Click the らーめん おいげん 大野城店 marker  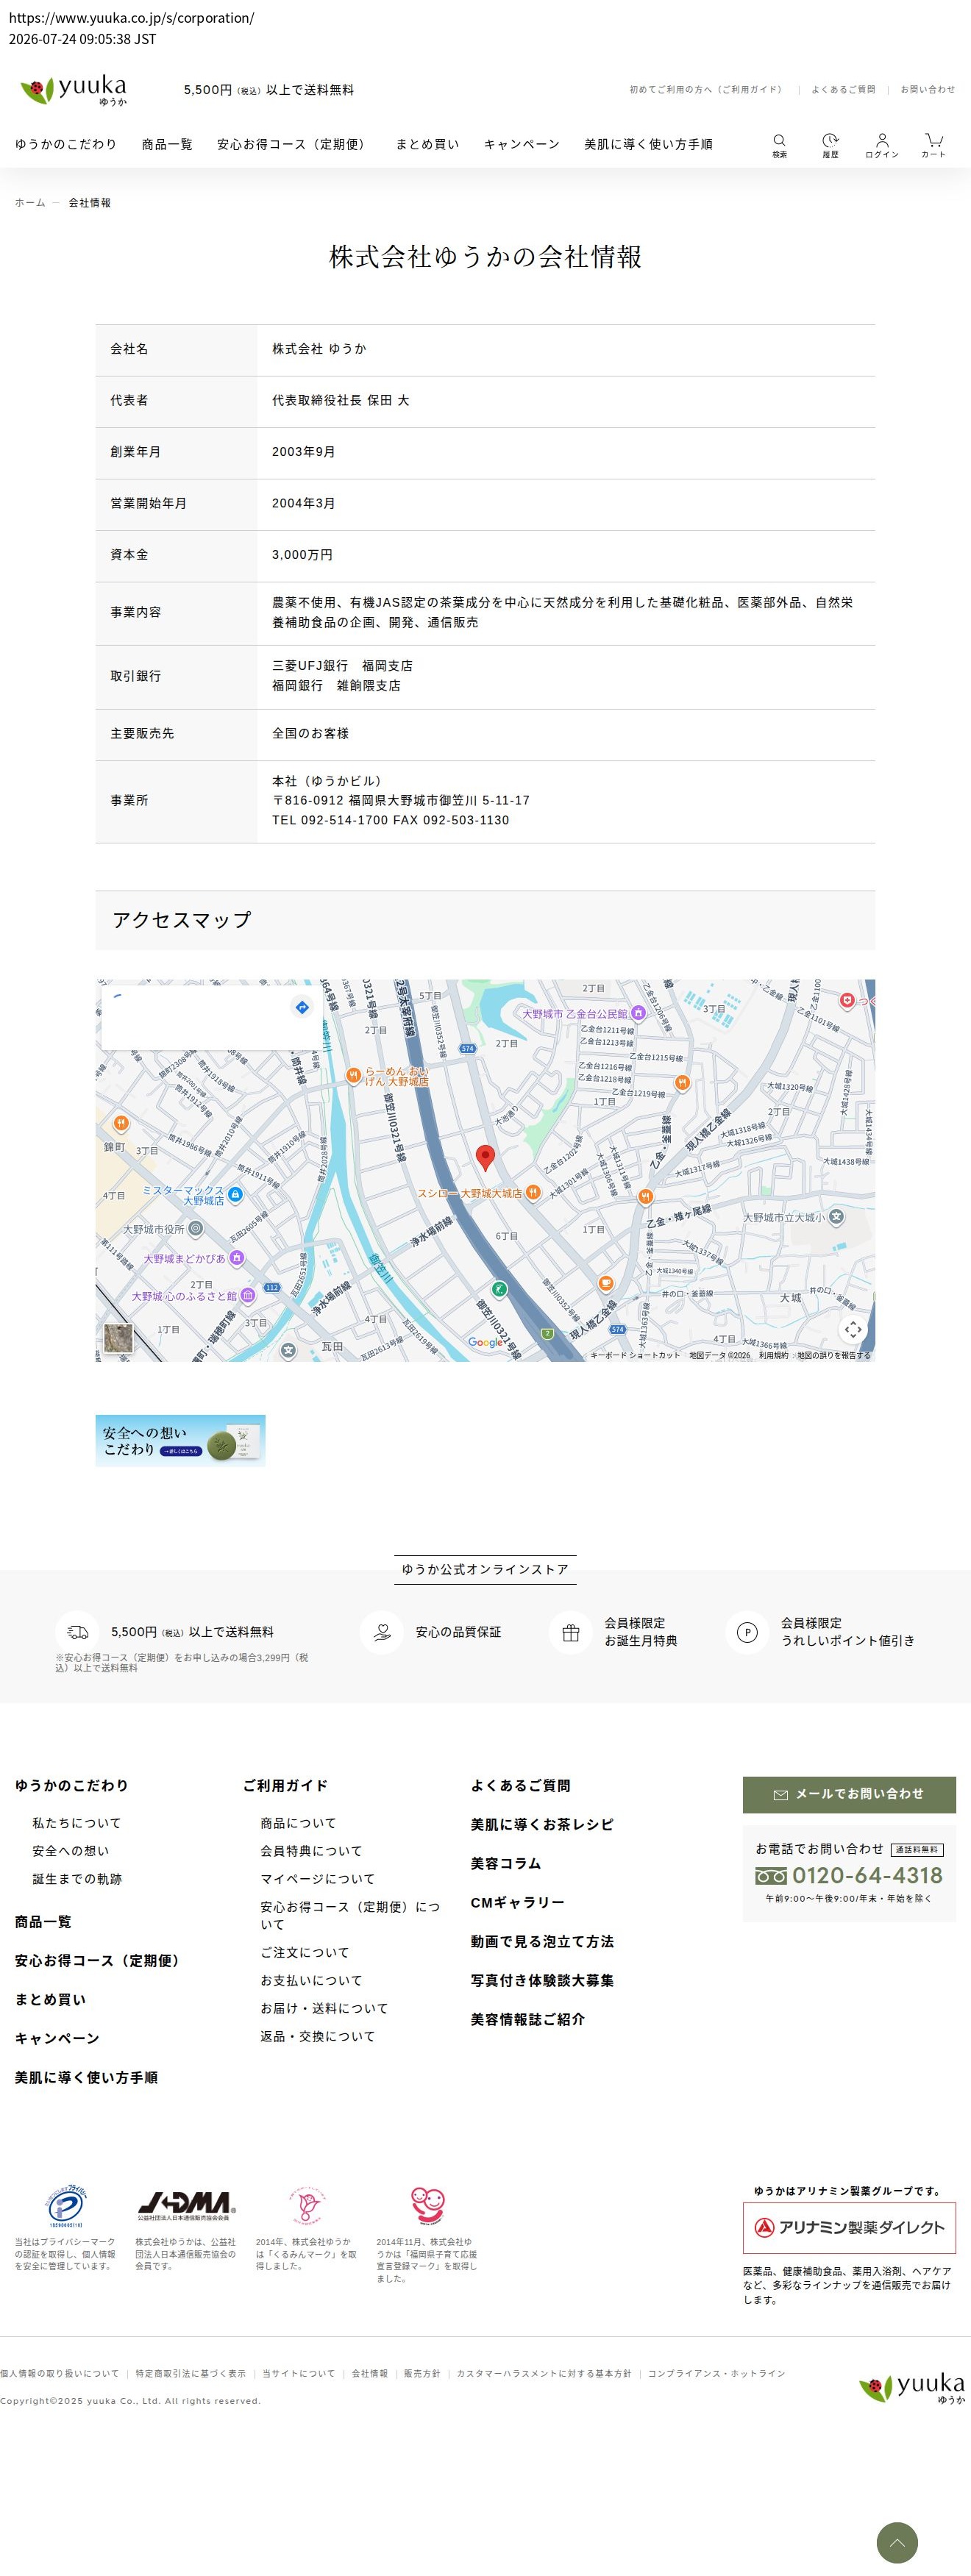tap(353, 1075)
